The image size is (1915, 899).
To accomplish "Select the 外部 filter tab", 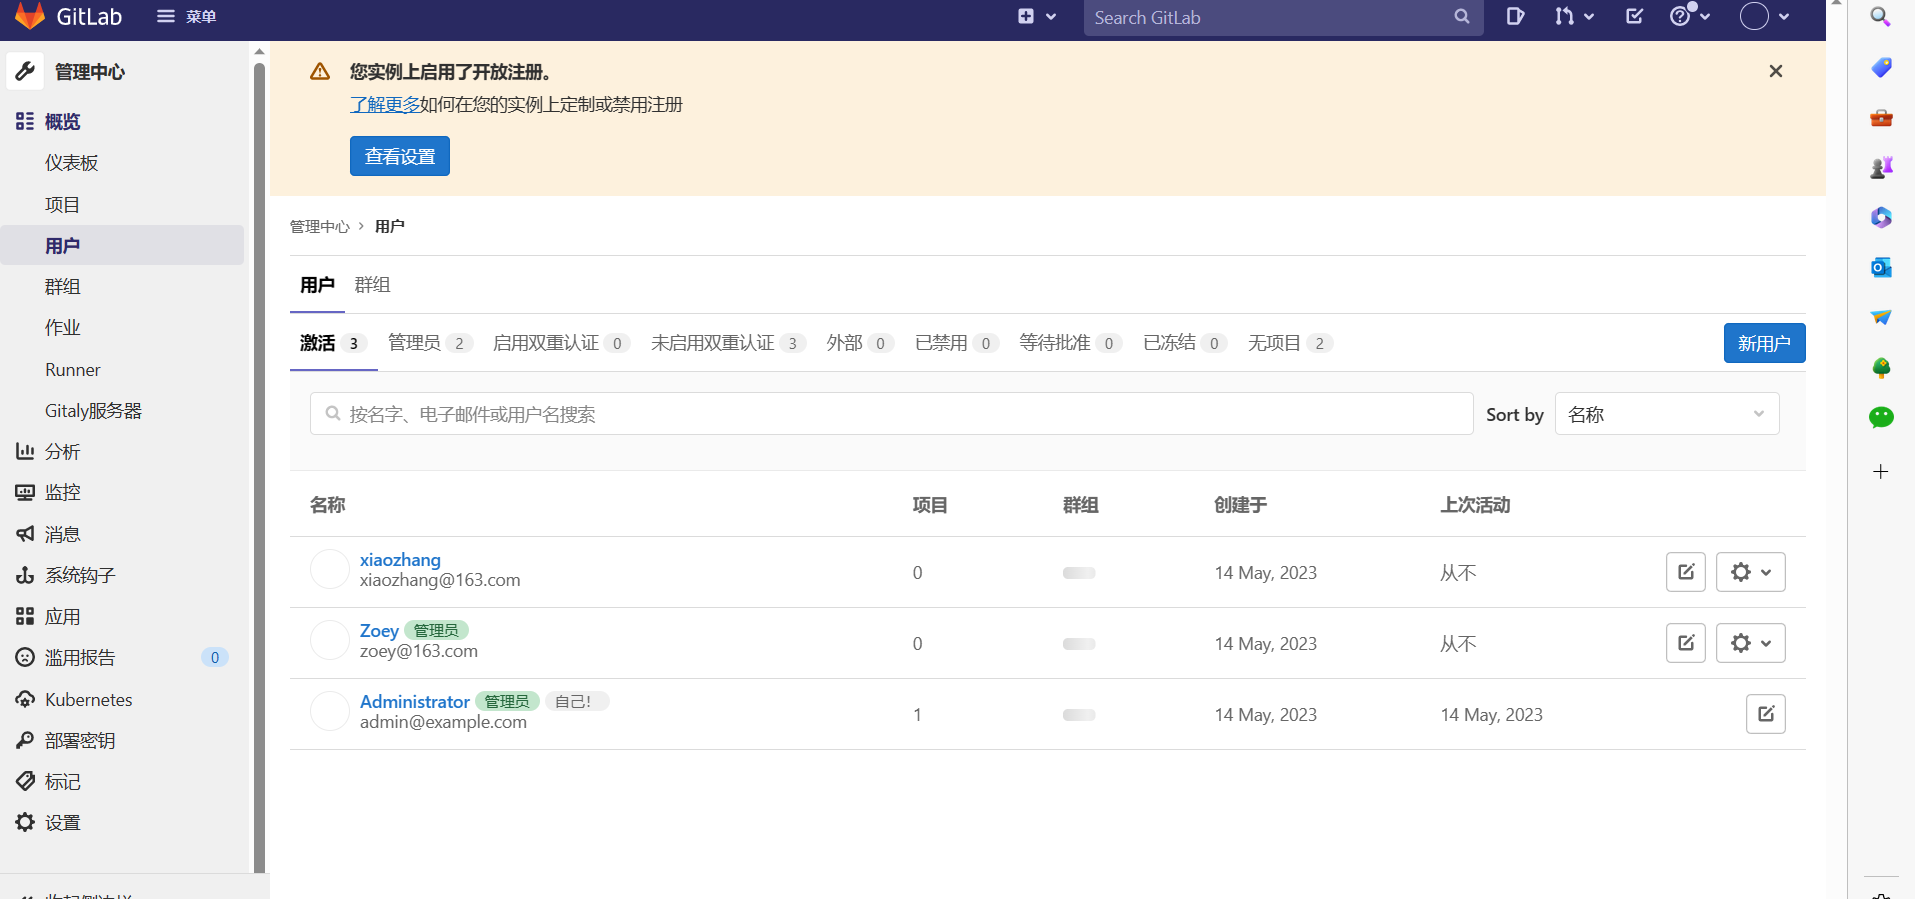I will (x=860, y=343).
